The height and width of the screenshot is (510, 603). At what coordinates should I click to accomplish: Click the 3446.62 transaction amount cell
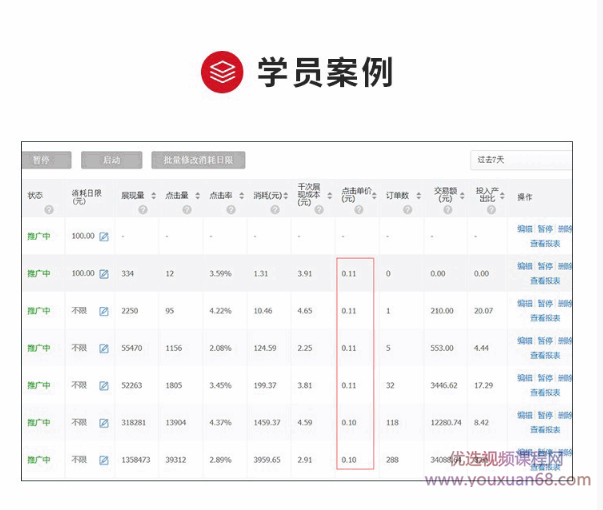(444, 385)
